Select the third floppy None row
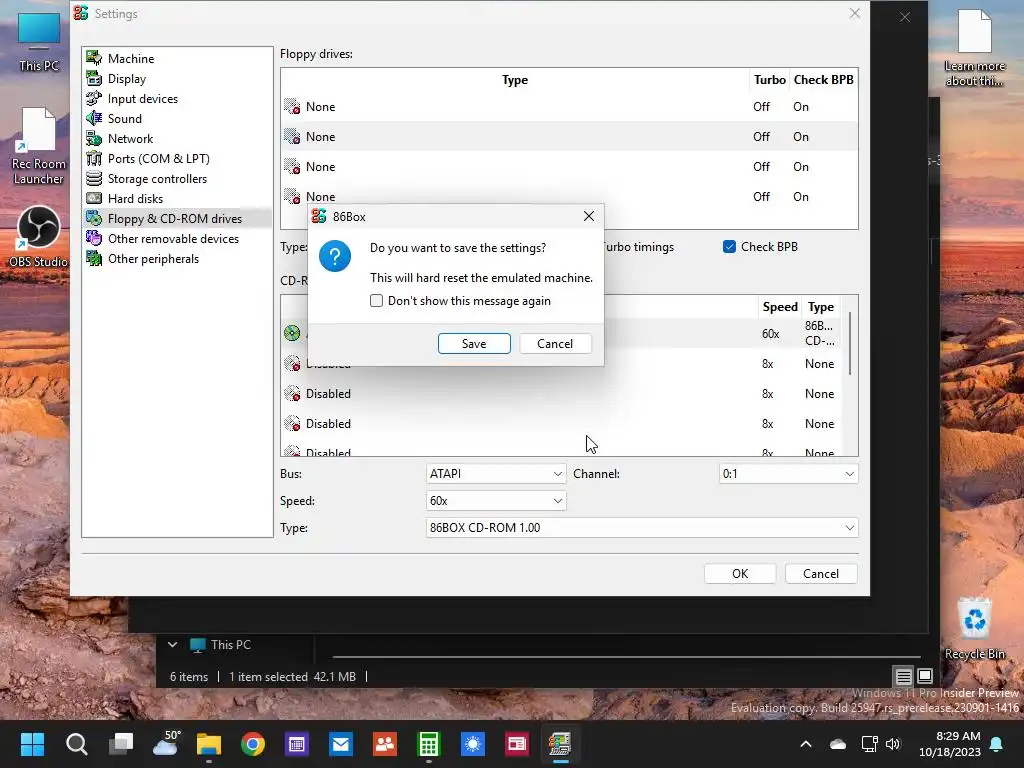The width and height of the screenshot is (1024, 768). (x=569, y=167)
